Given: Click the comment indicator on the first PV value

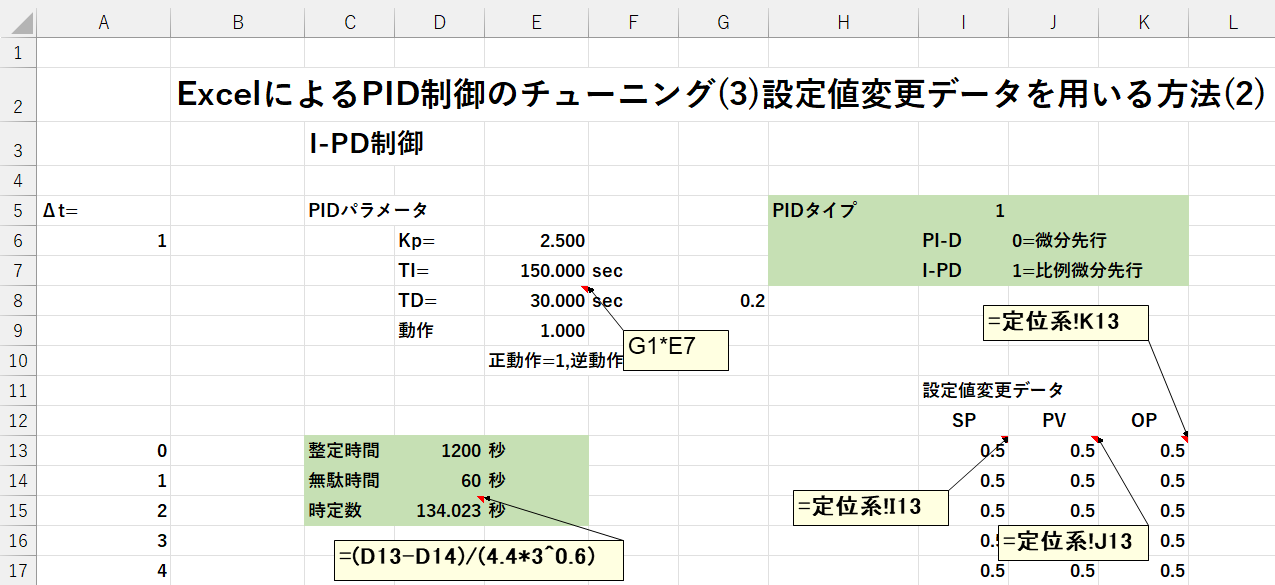Looking at the screenshot, I should [1094, 438].
